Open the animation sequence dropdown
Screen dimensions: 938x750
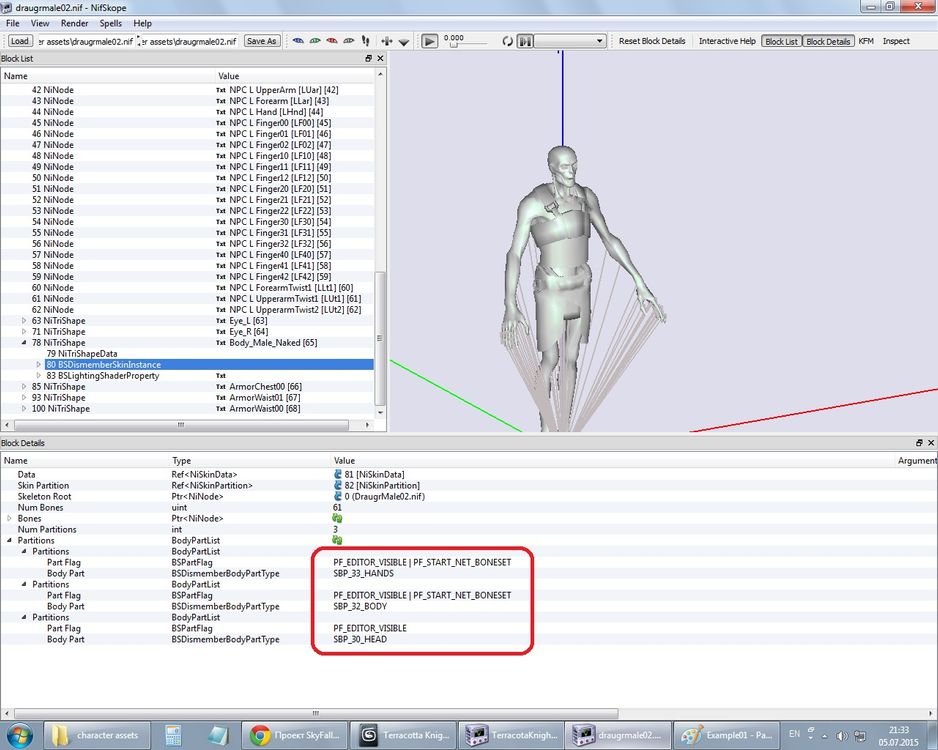(570, 41)
